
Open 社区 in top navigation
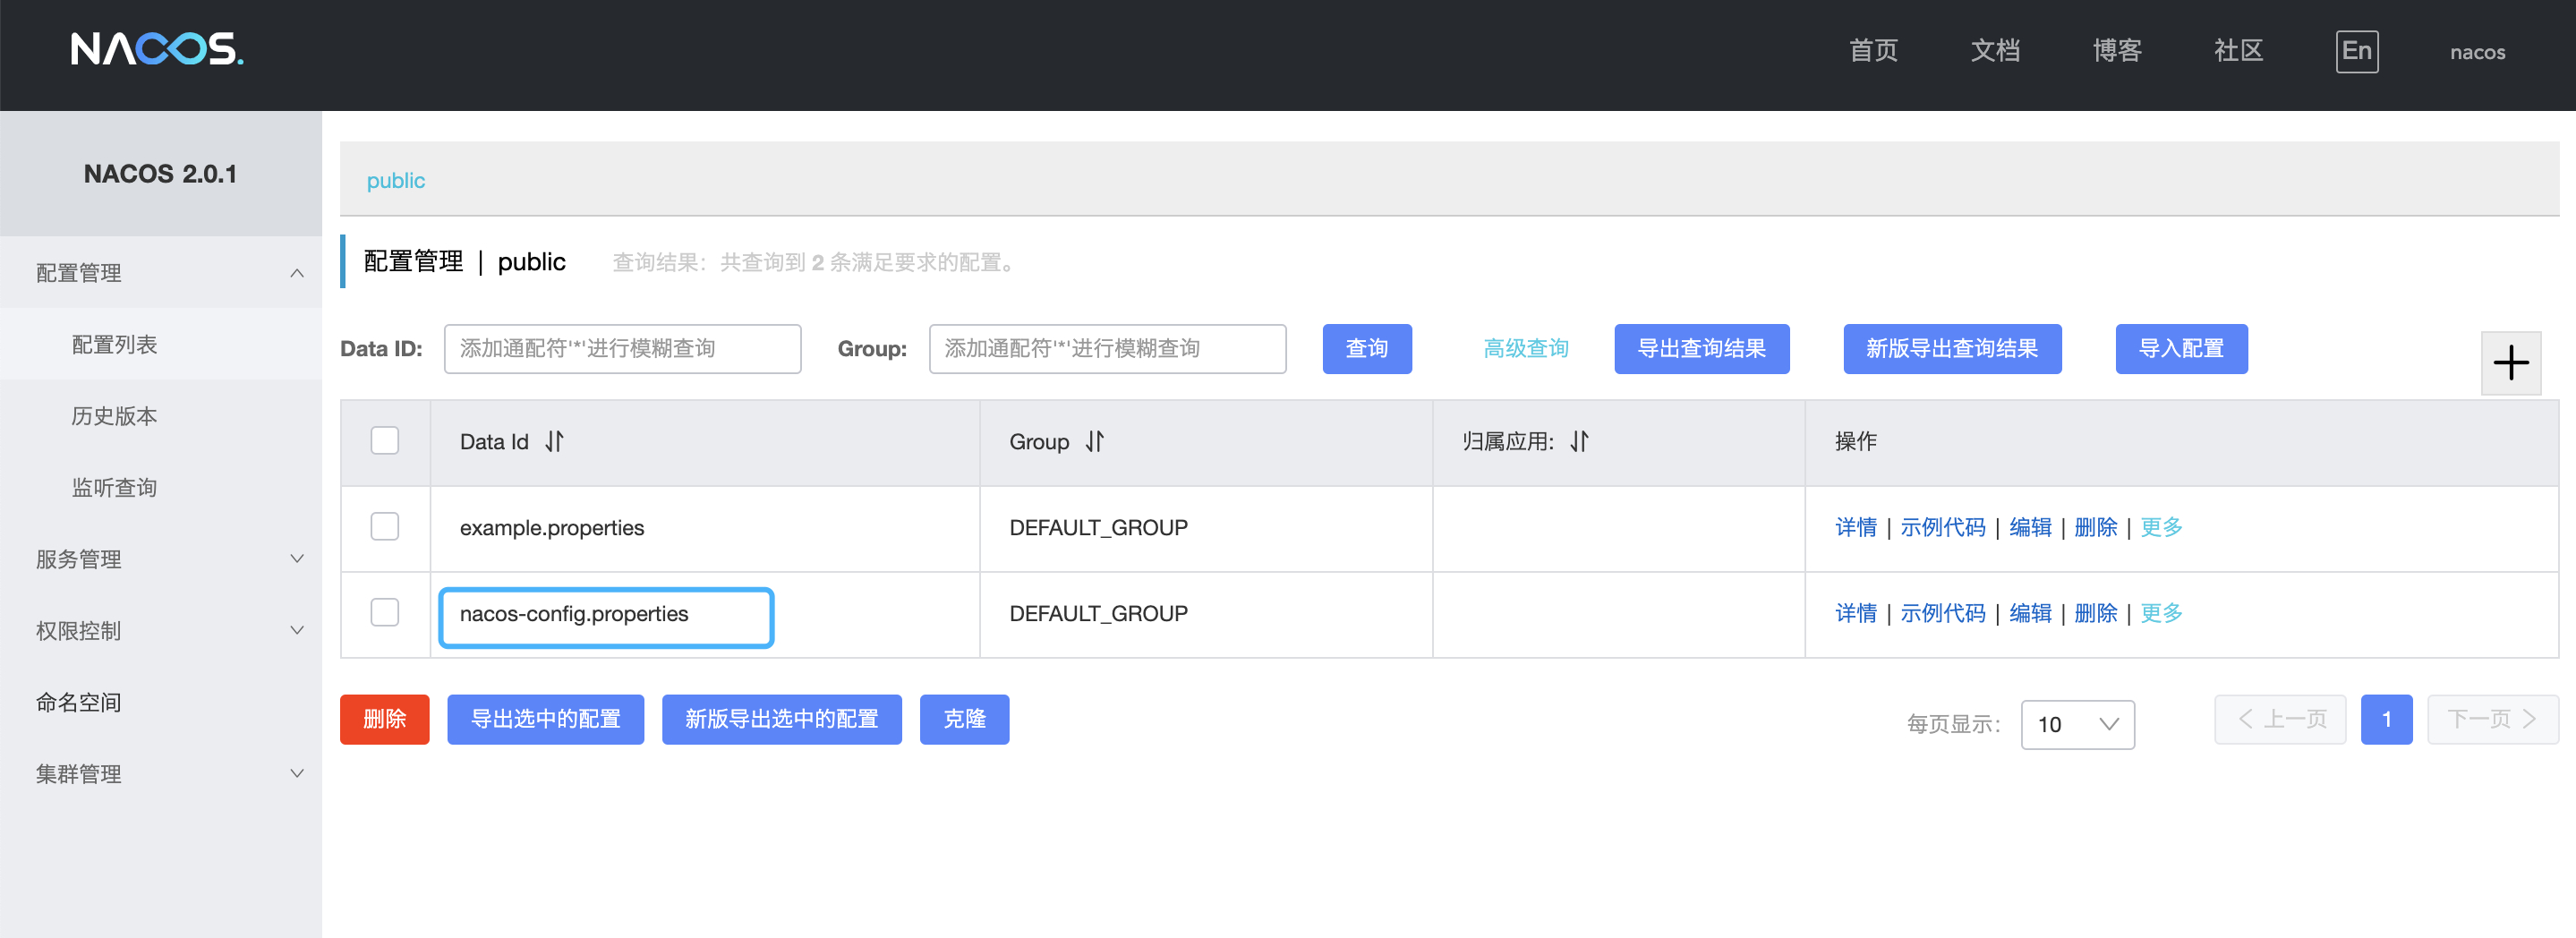[2238, 51]
